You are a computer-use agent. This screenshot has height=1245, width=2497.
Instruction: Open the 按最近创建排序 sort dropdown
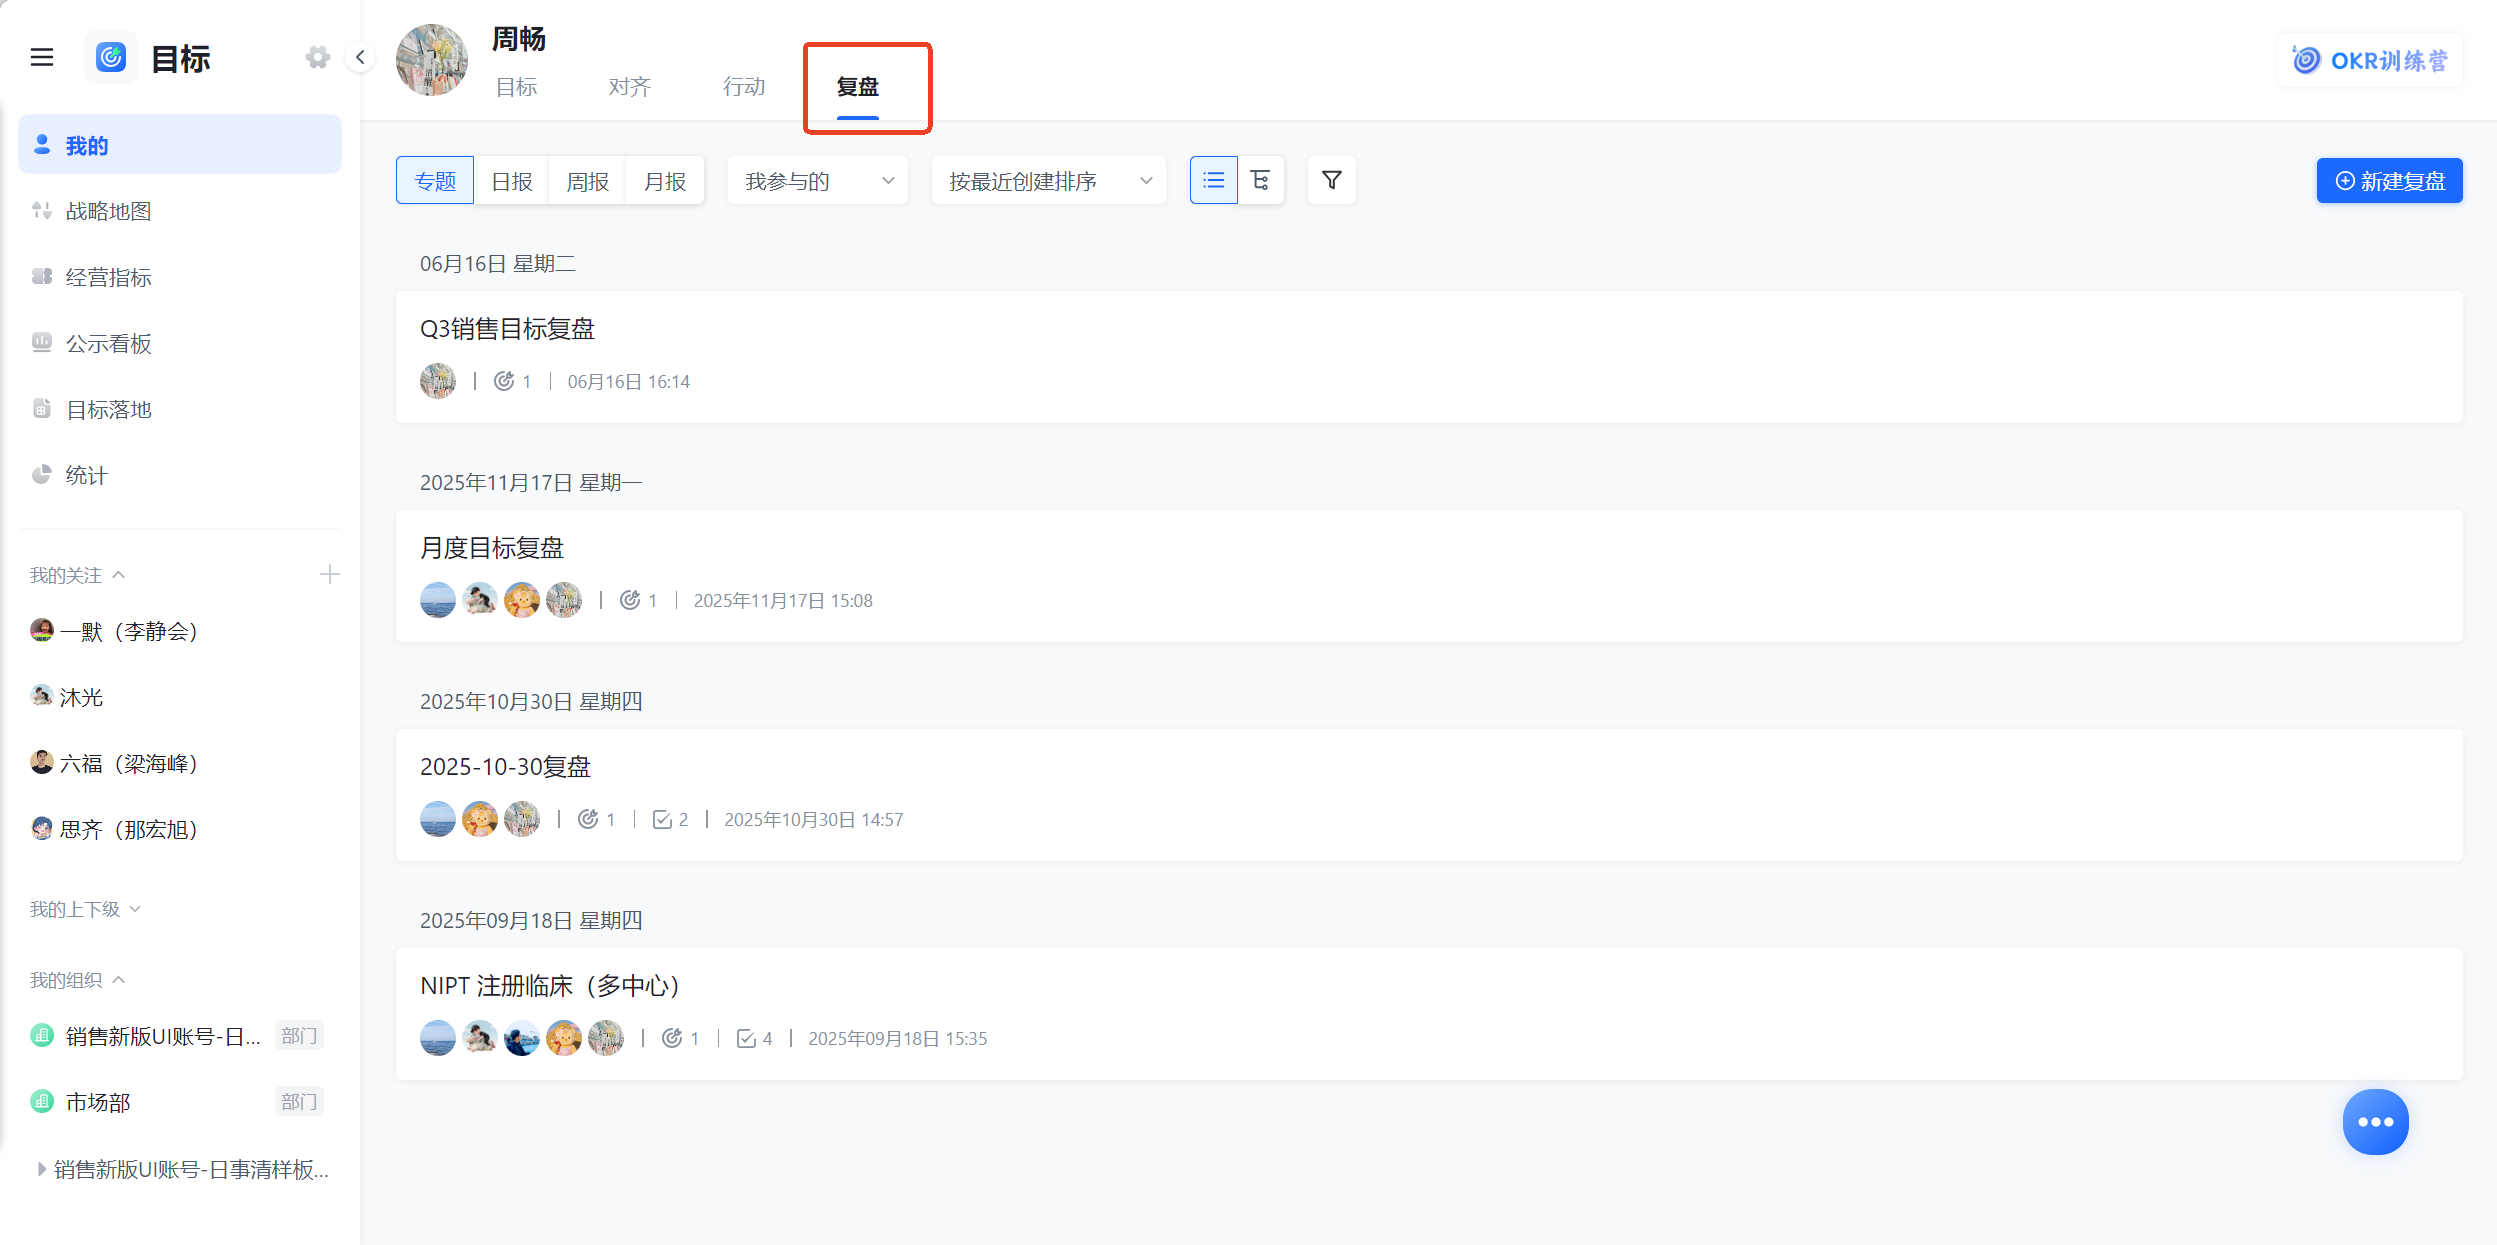point(1048,181)
